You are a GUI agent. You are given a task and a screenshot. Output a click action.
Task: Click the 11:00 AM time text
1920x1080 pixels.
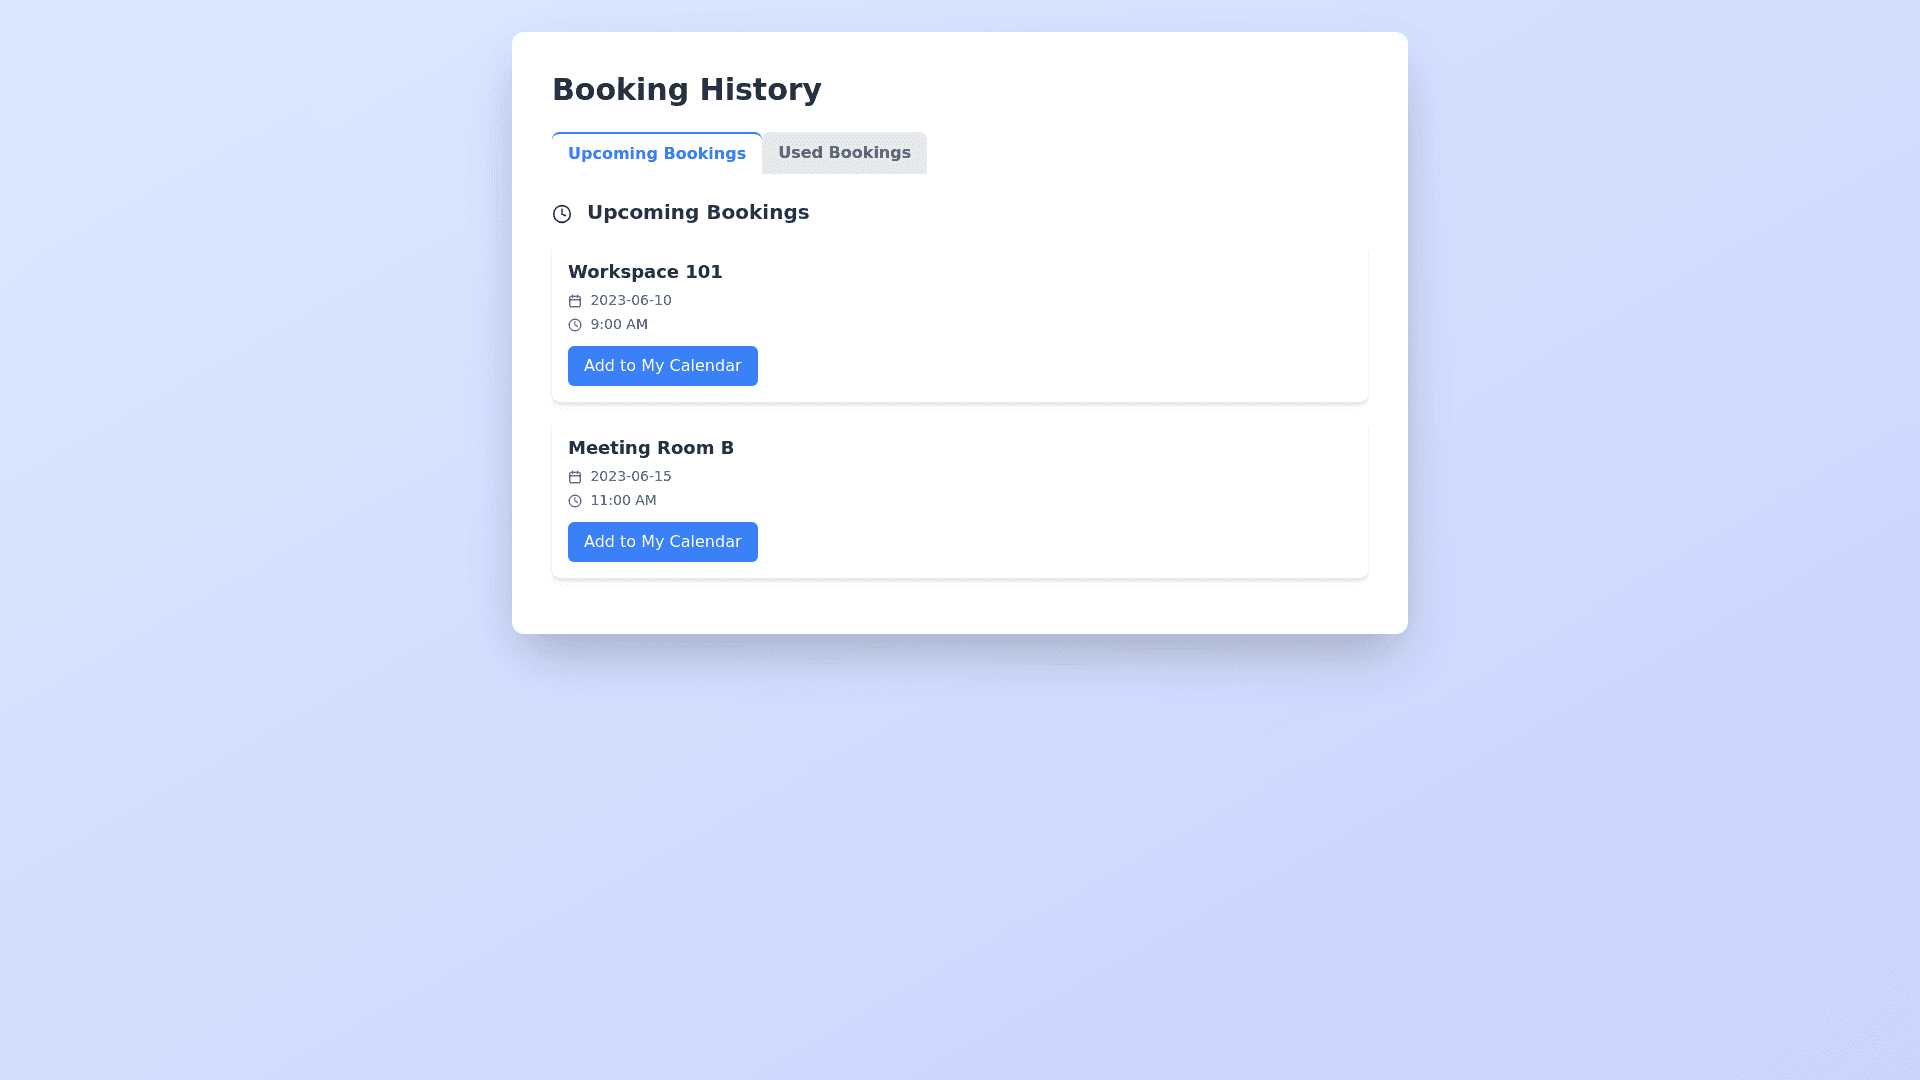coord(623,500)
